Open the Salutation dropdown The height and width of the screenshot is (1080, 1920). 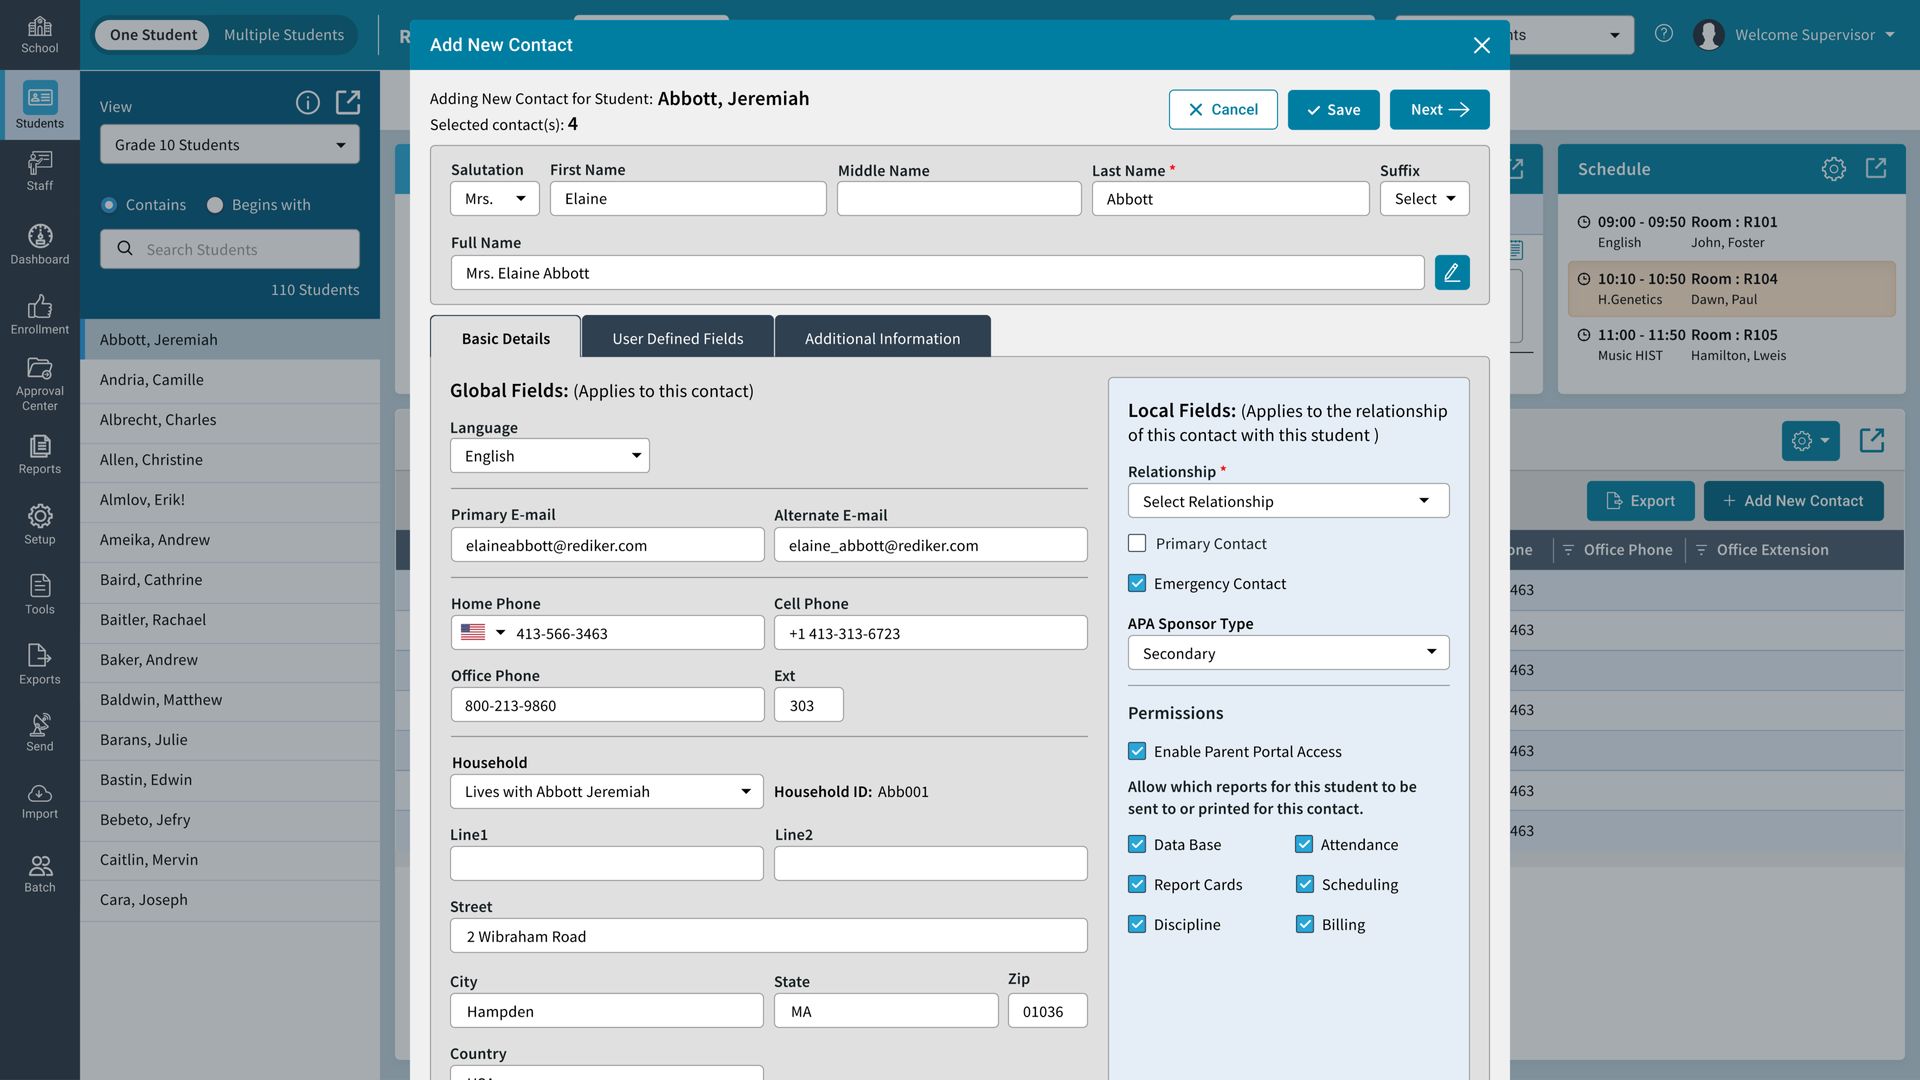[494, 198]
